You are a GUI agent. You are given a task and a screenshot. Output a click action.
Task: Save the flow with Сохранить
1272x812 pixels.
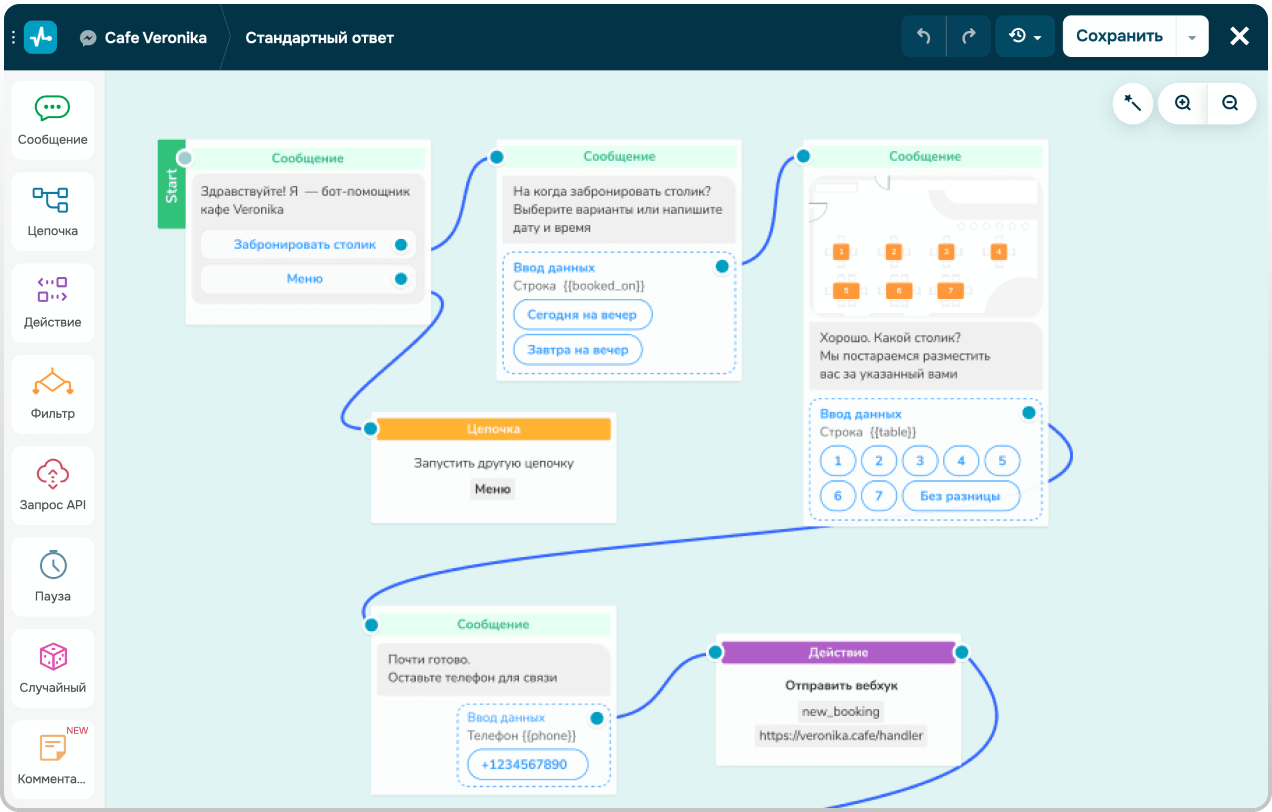point(1118,37)
